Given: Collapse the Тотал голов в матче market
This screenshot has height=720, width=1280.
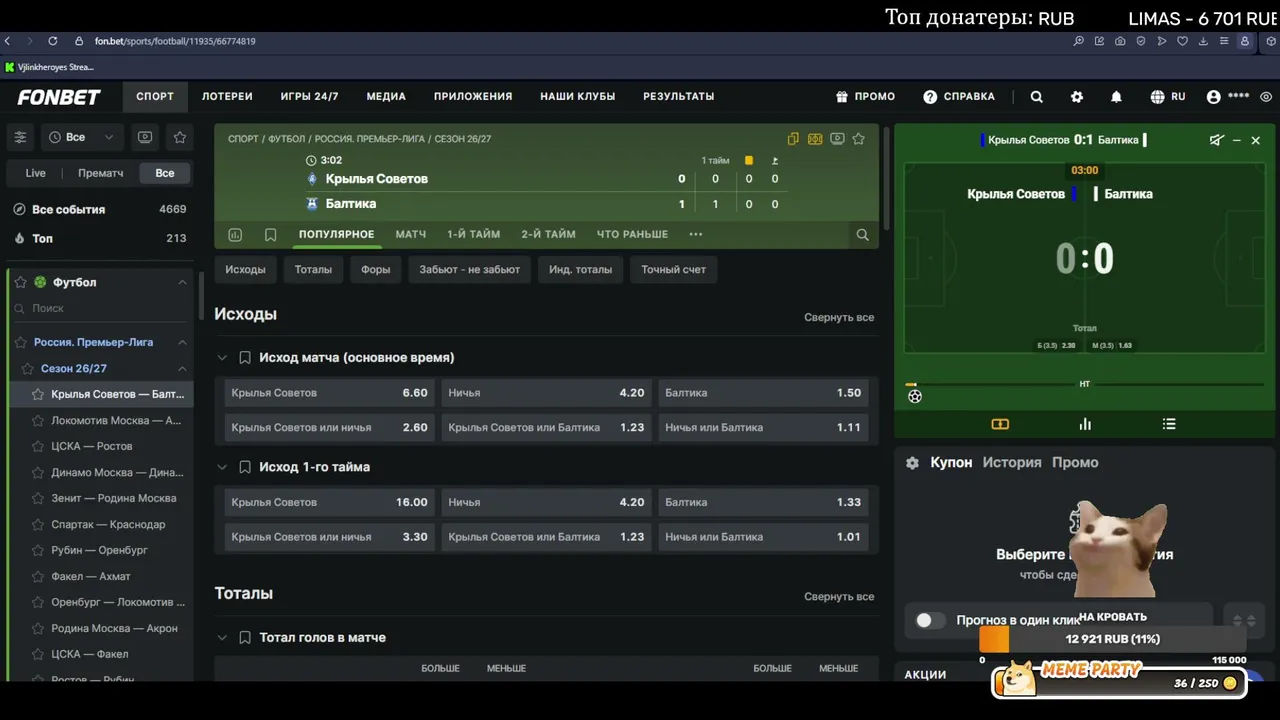Looking at the screenshot, I should (x=222, y=637).
